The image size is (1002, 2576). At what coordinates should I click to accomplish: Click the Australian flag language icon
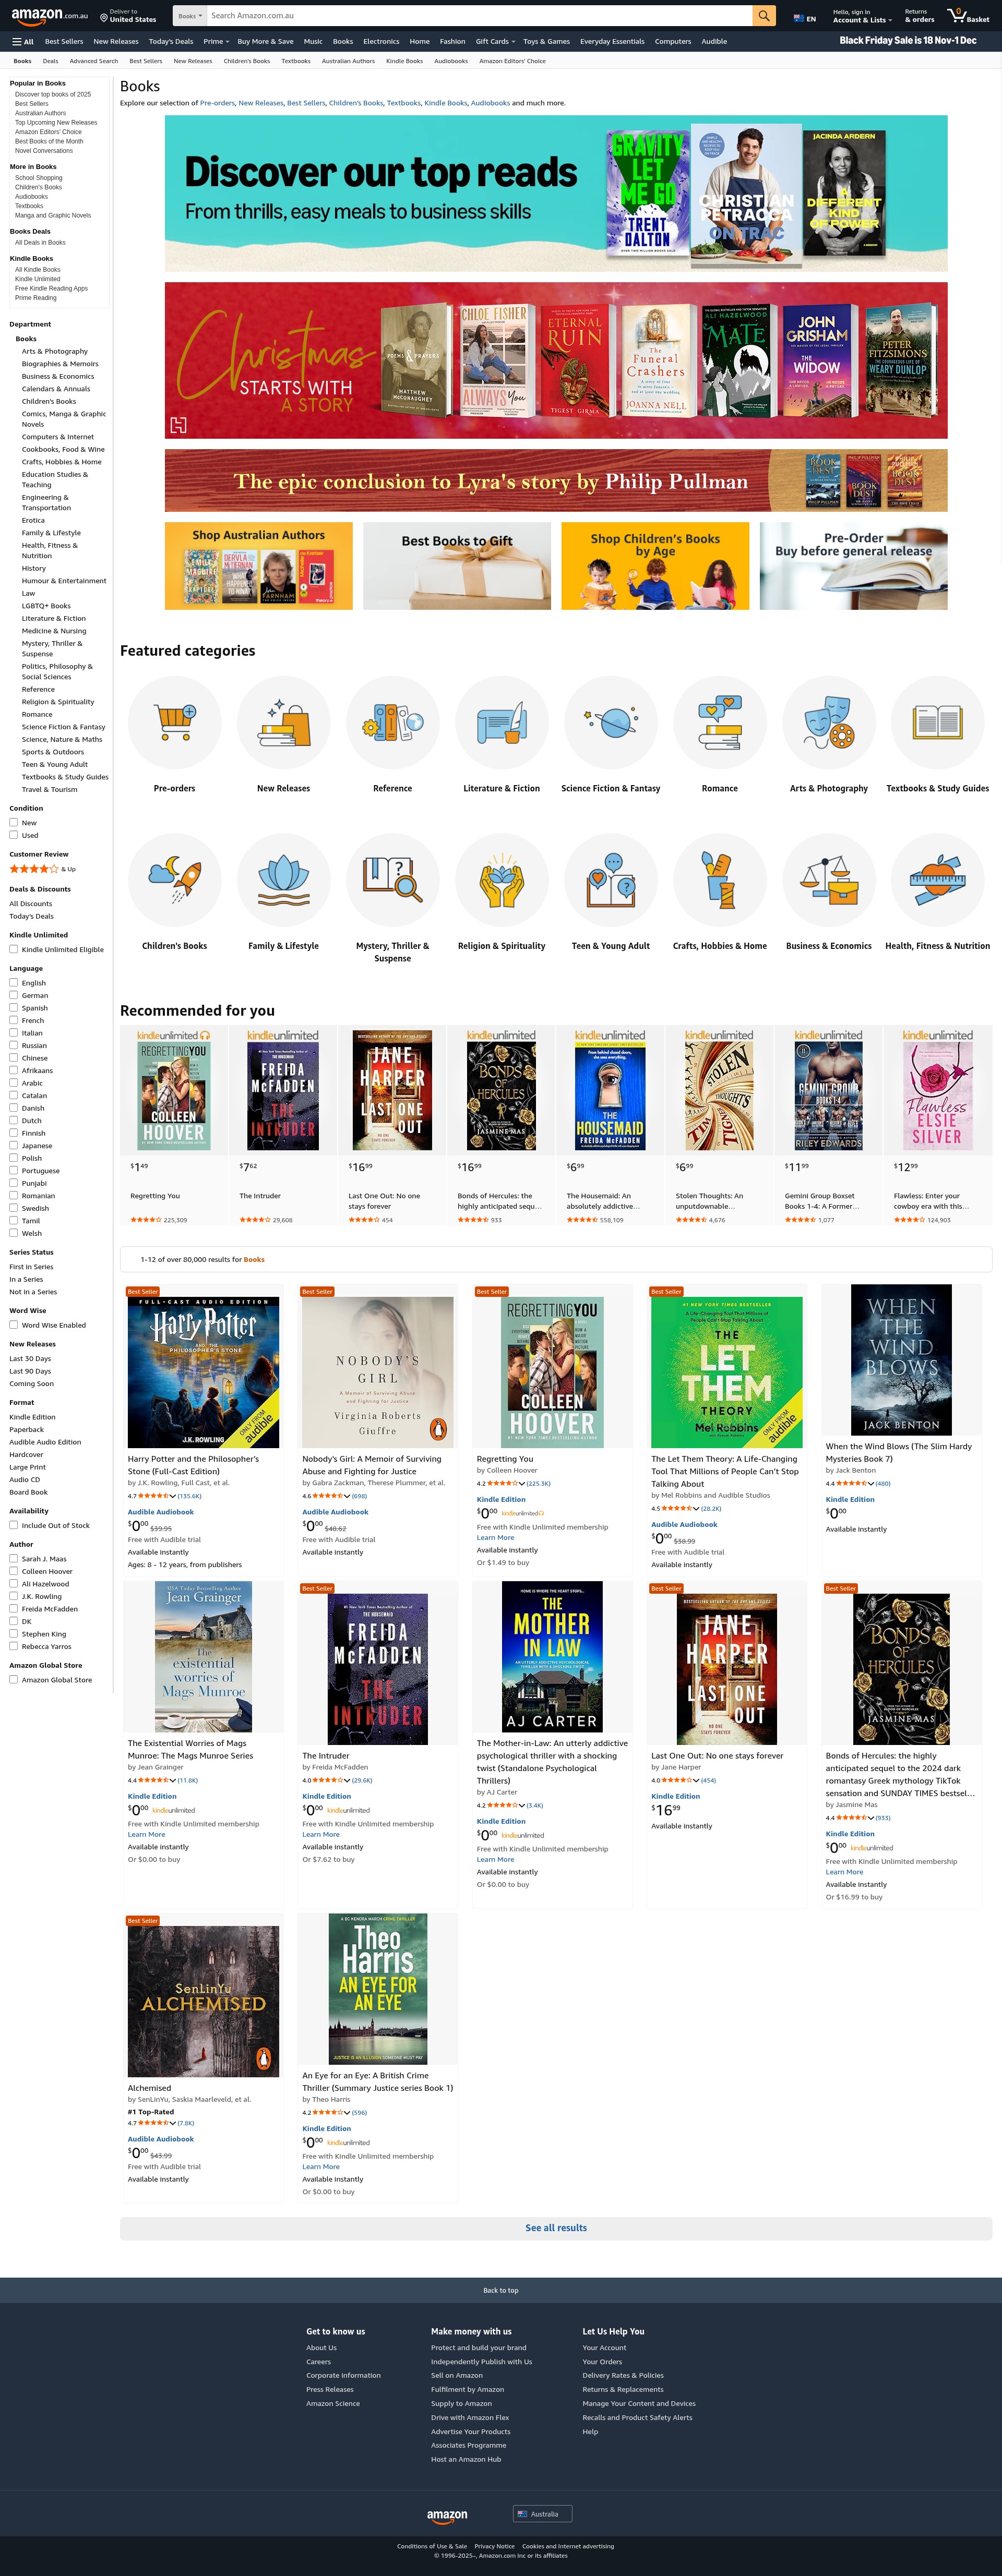coord(798,18)
